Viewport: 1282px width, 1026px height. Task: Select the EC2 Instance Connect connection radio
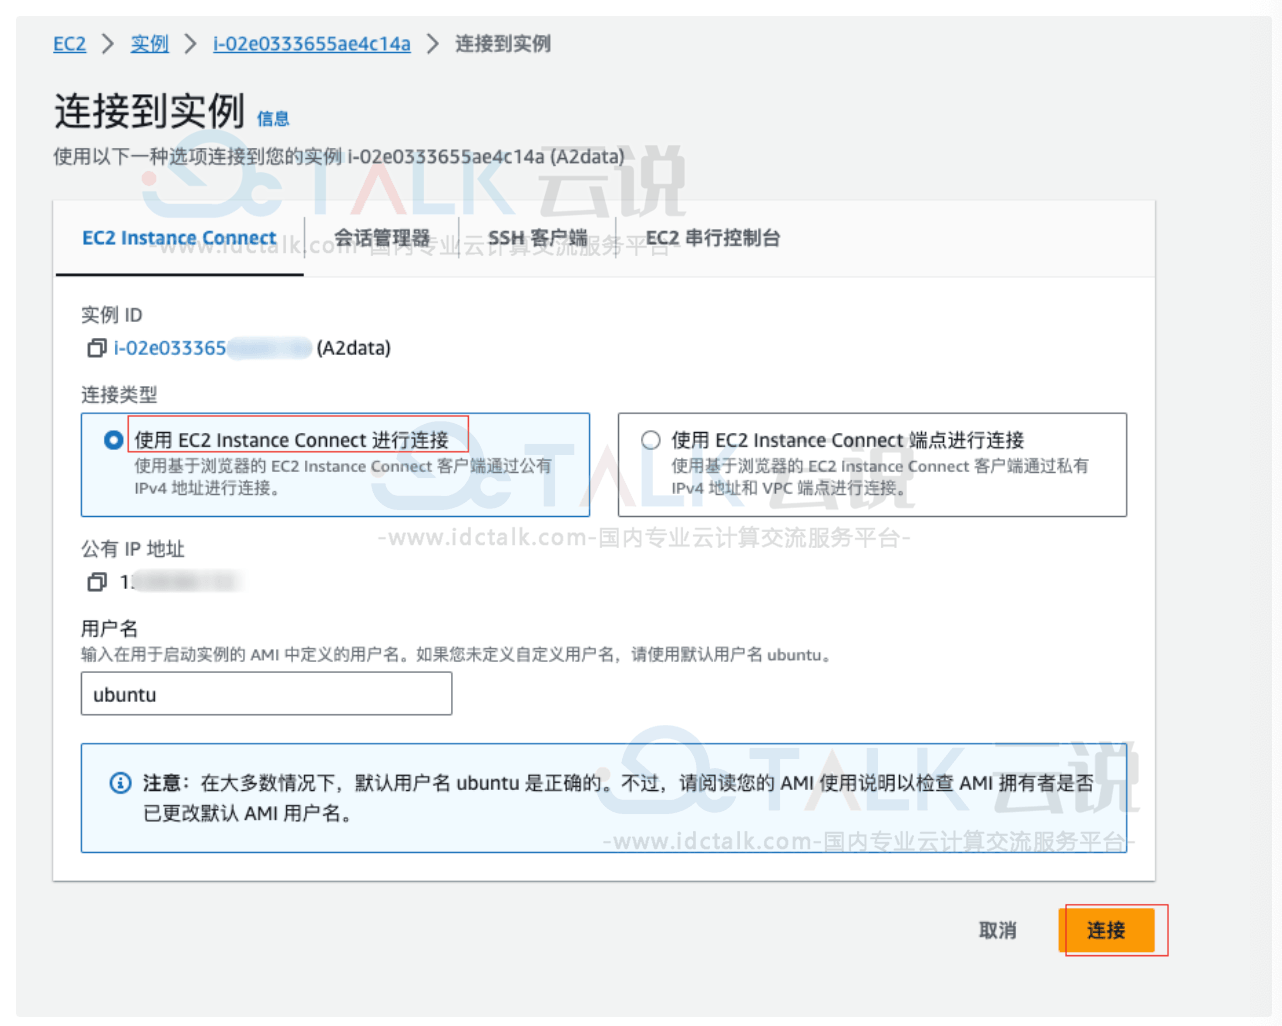point(113,440)
